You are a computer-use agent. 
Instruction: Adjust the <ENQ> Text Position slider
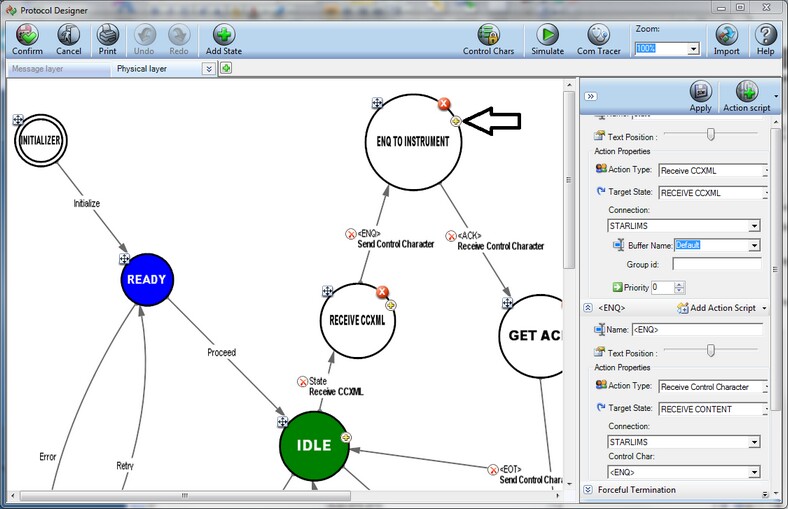(711, 350)
